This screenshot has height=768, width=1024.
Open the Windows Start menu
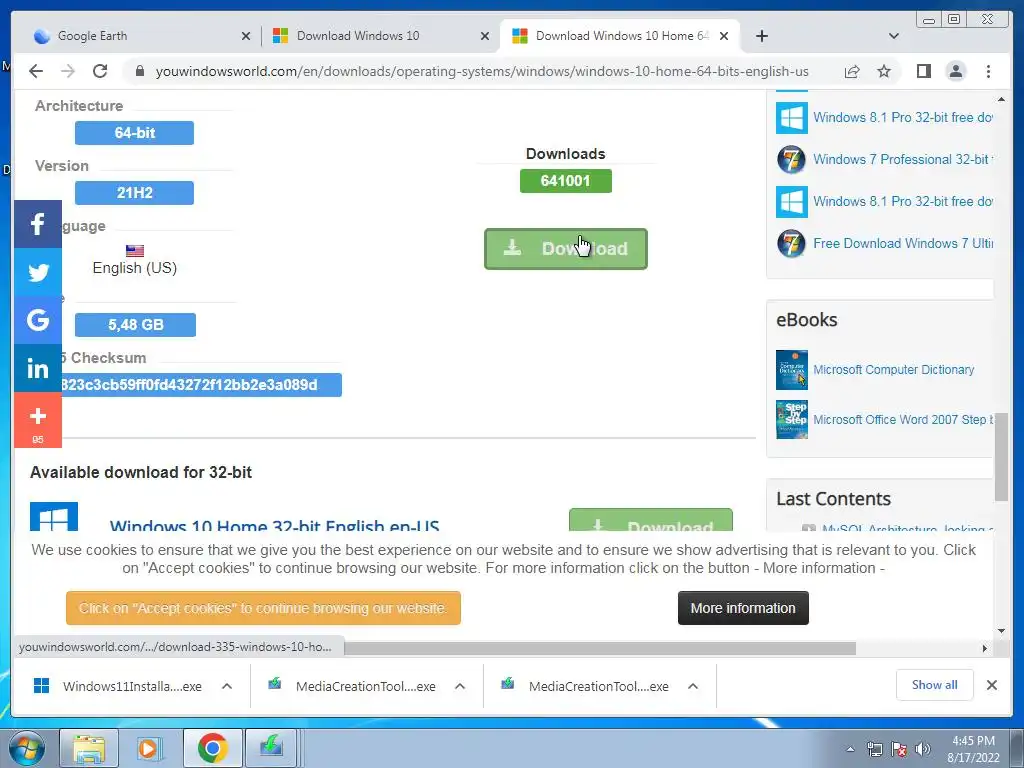click(x=26, y=748)
